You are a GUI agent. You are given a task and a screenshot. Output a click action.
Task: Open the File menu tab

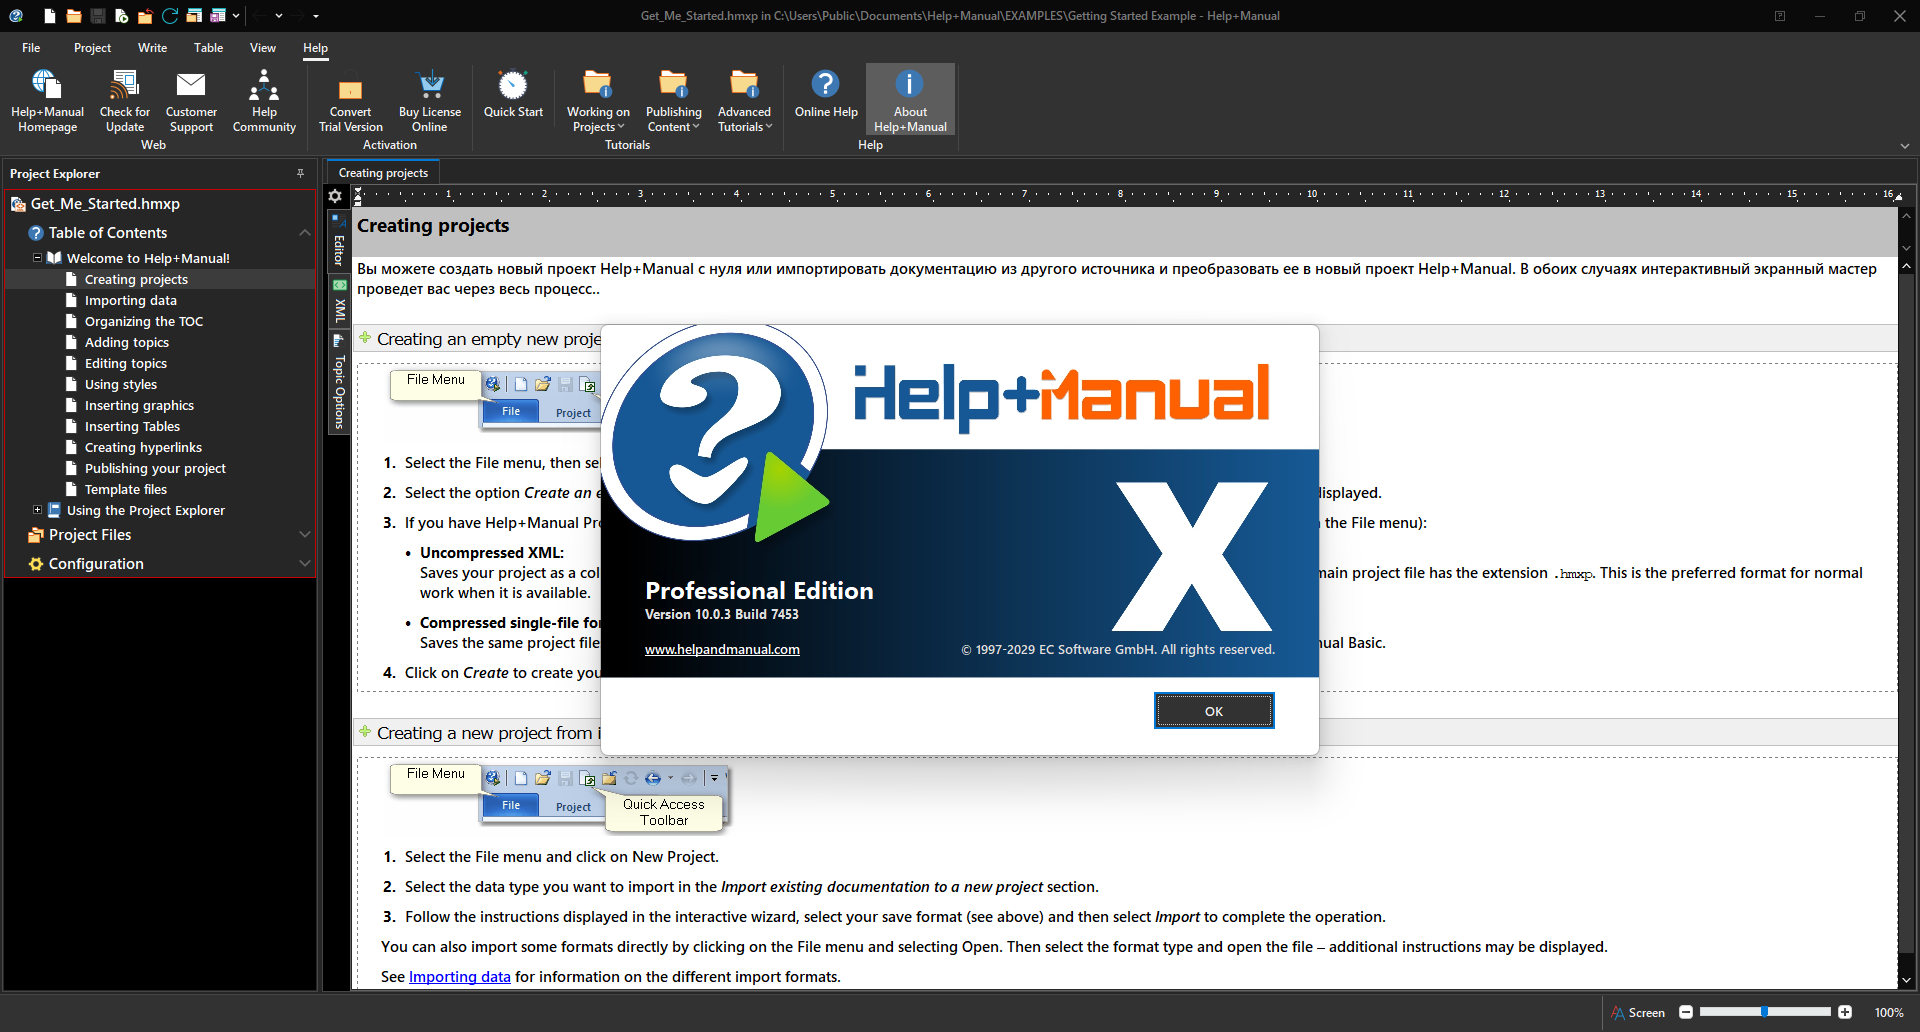31,48
